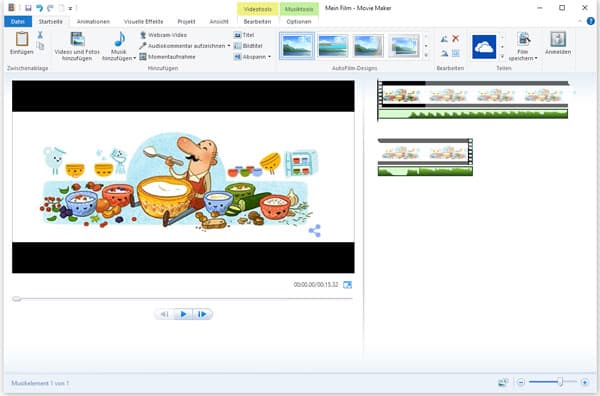Viewport: 600px width, 396px height.
Task: Click Videos und Fotos hinzufügen
Action: tap(77, 46)
